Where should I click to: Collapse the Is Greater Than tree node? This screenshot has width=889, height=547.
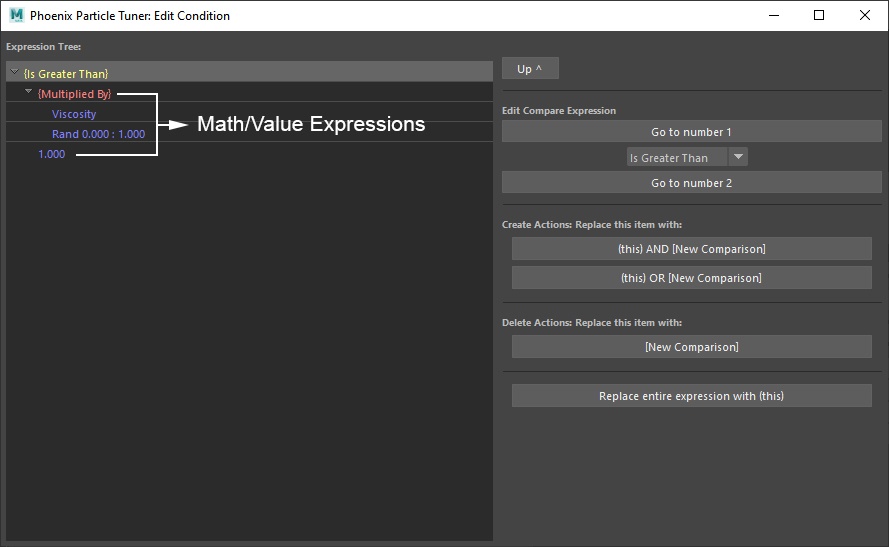click(15, 72)
